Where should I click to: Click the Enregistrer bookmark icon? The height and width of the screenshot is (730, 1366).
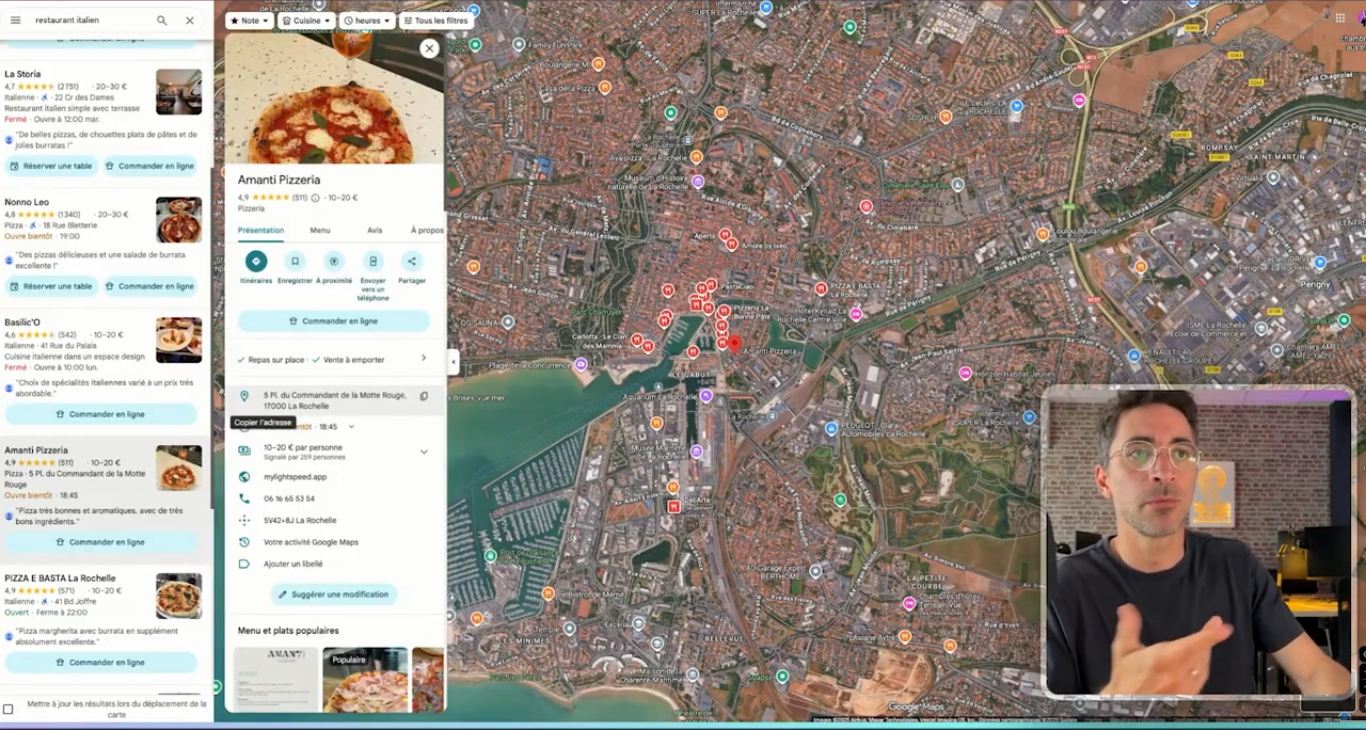click(295, 262)
